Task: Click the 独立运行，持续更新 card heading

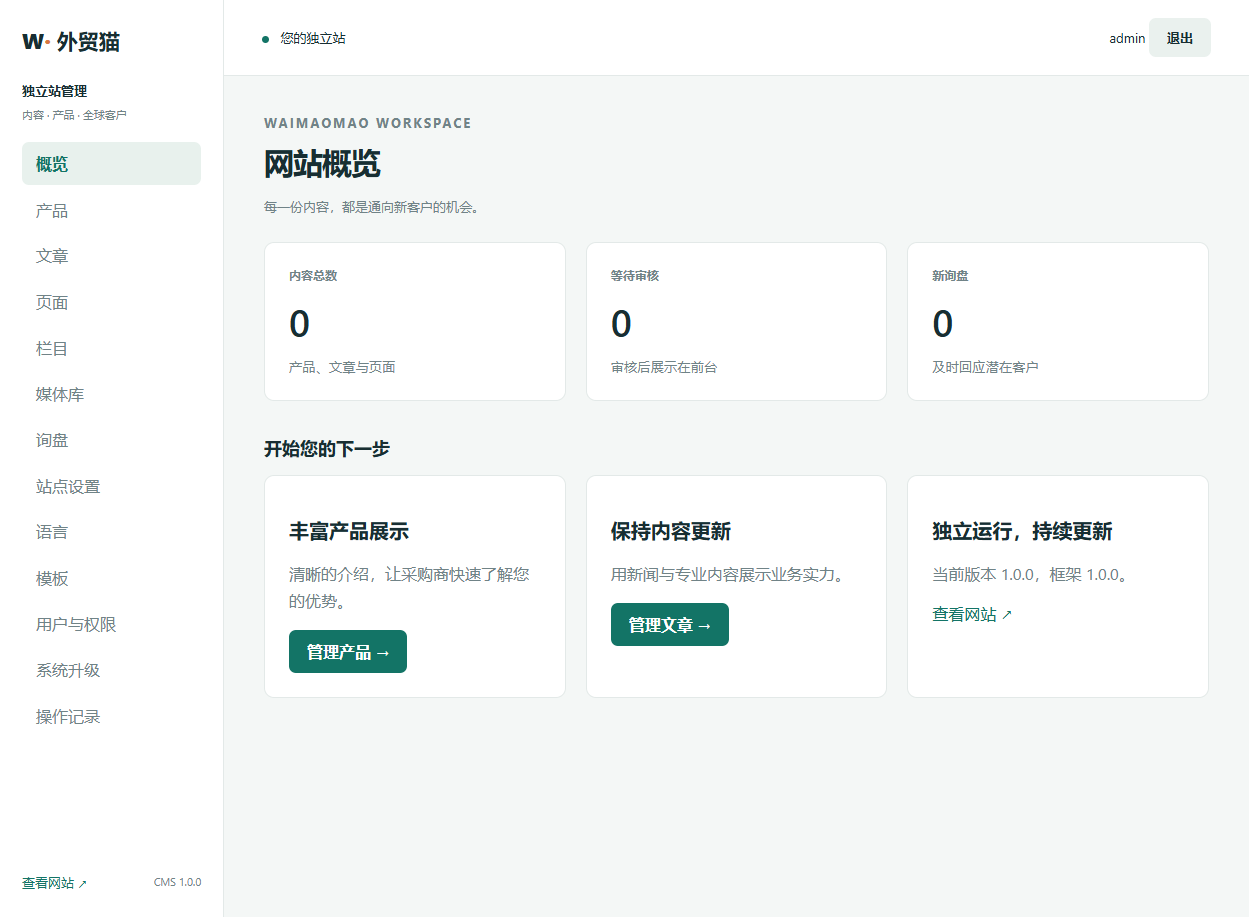Action: pos(1022,531)
